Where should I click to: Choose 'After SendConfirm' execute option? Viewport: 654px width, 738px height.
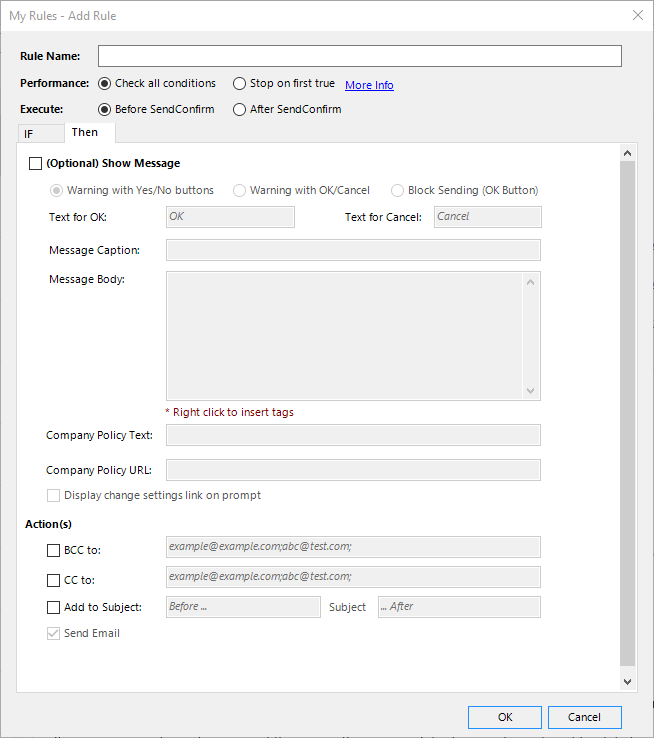[x=240, y=110]
